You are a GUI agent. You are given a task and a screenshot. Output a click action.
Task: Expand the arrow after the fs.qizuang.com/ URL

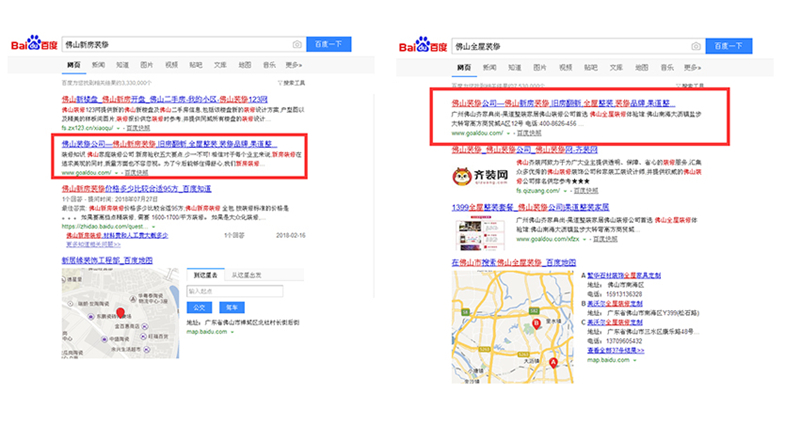point(565,191)
